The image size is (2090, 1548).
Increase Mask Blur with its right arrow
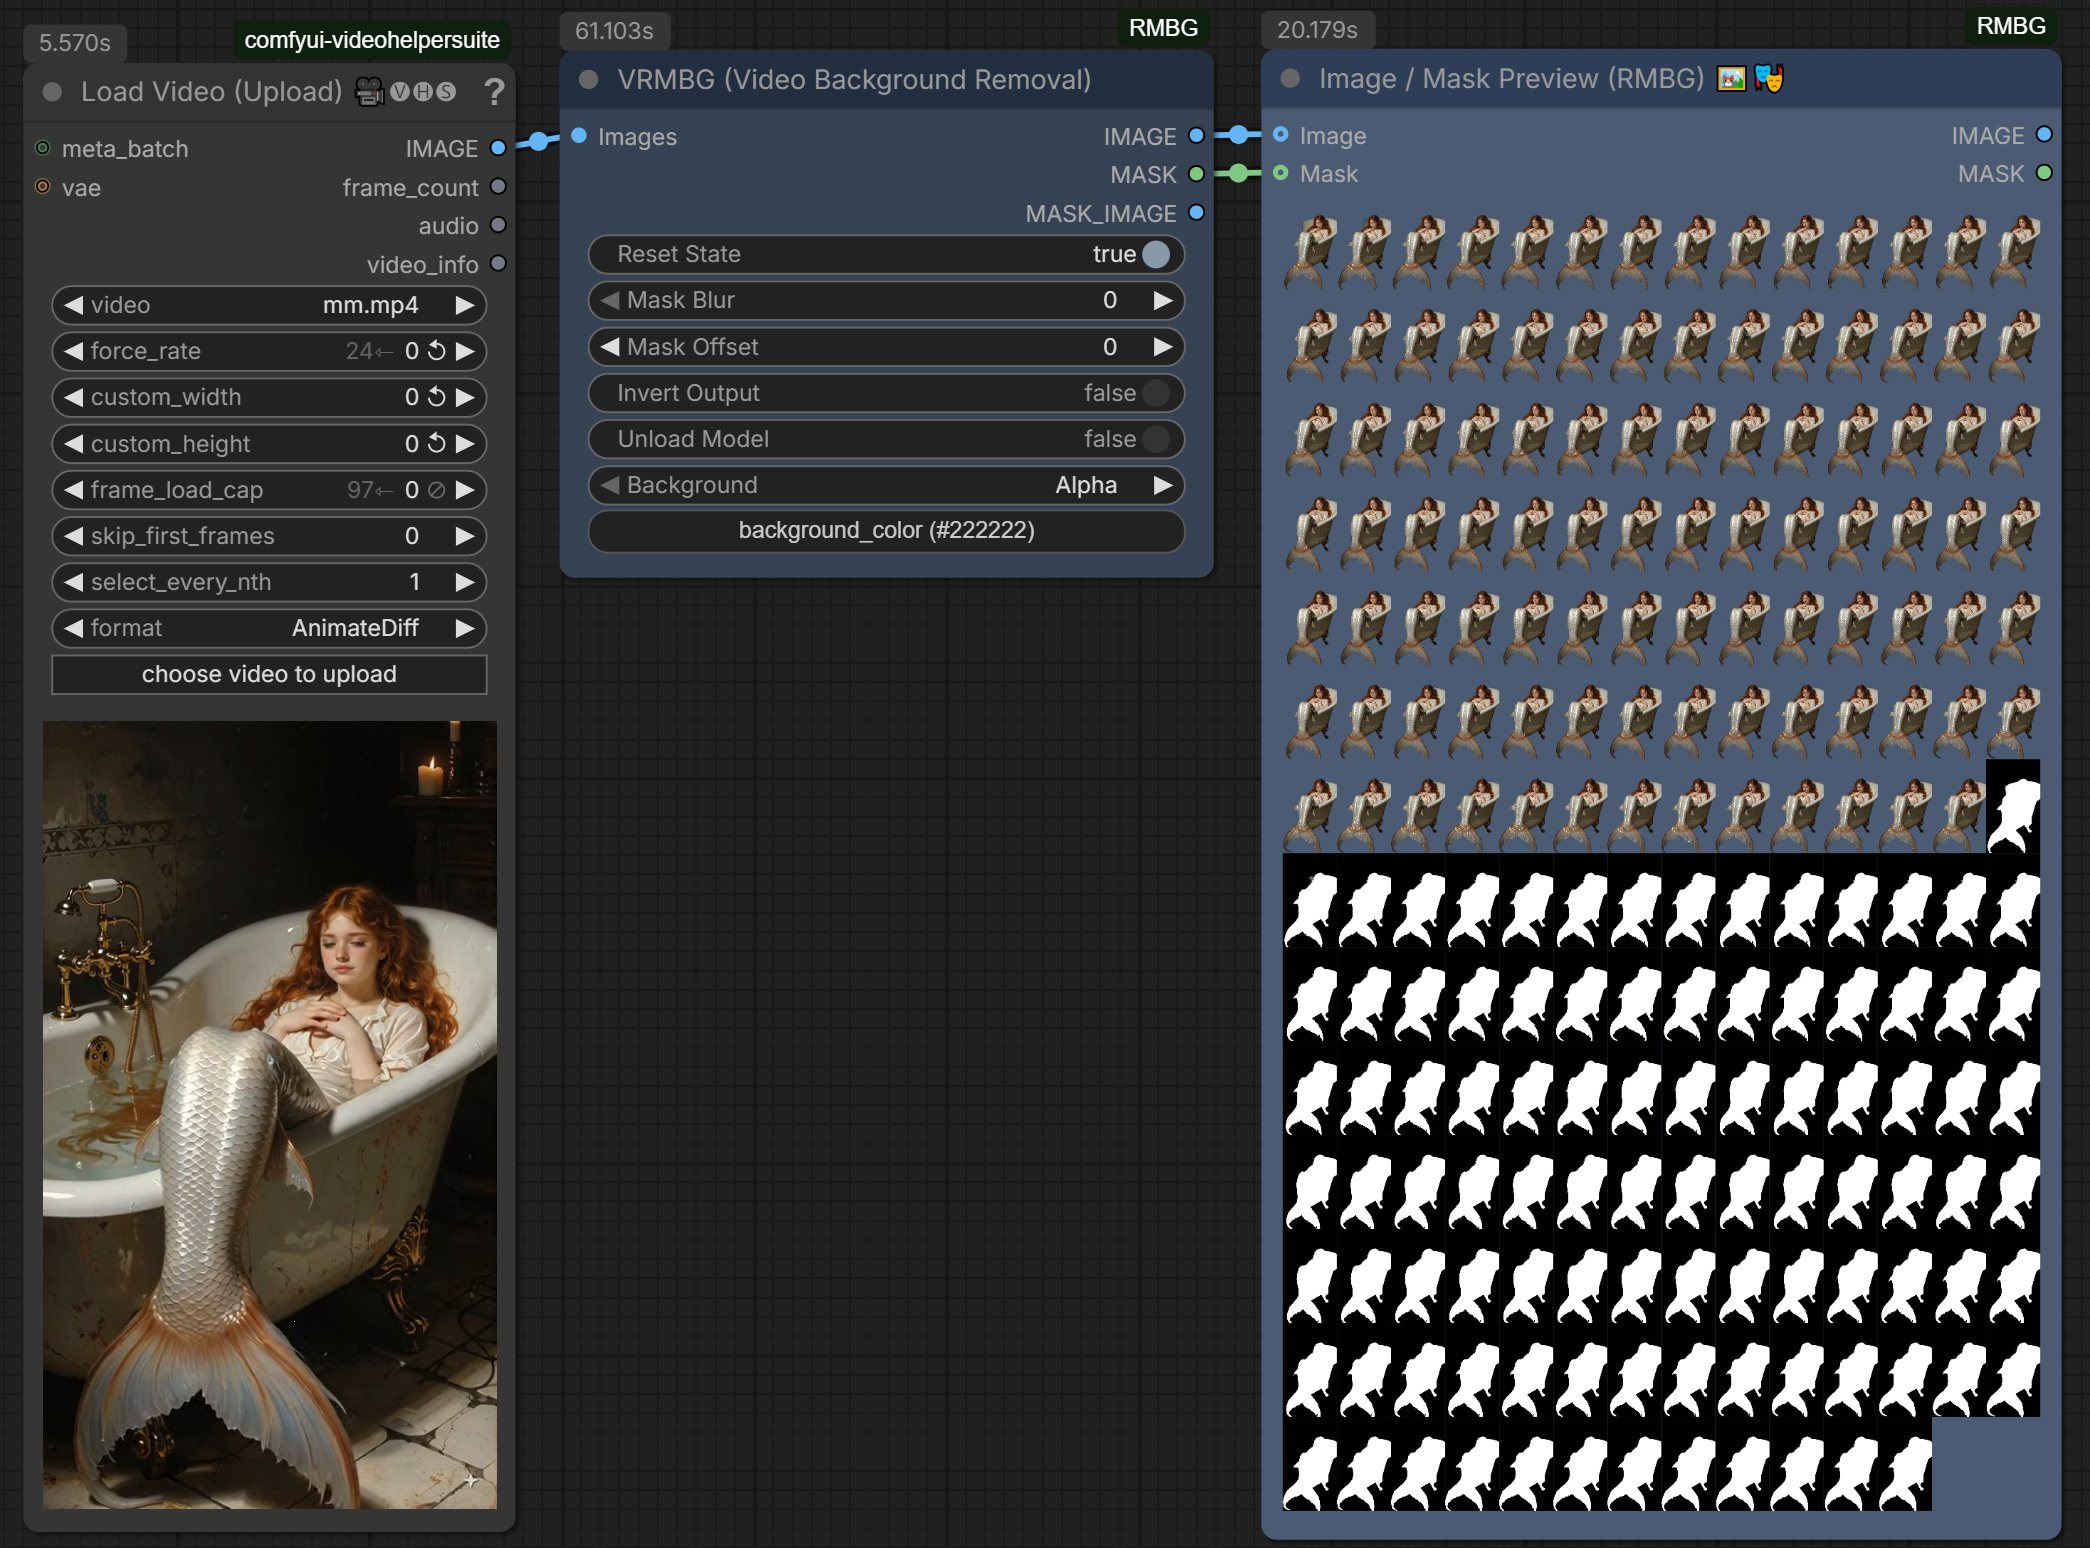click(x=1162, y=300)
